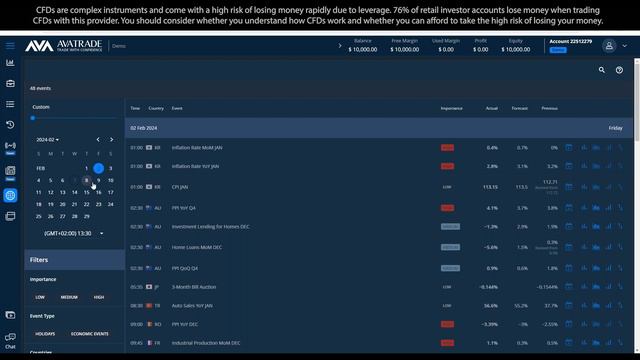Image resolution: width=640 pixels, height=360 pixels.
Task: Toggle the MEDIUM importance filter
Action: (69, 297)
